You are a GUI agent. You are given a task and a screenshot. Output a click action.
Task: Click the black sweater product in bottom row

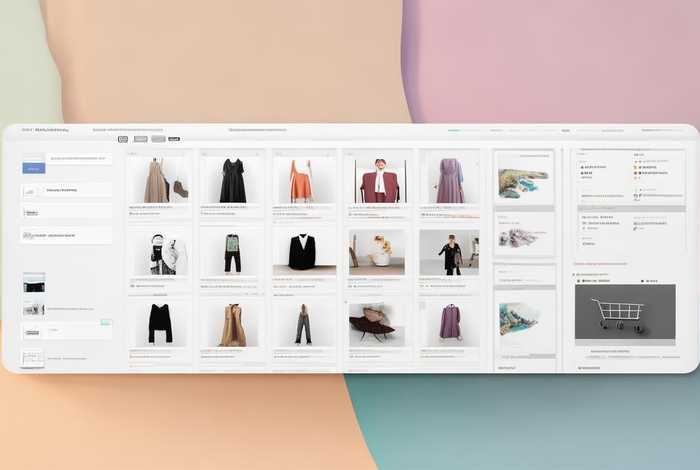tap(161, 323)
